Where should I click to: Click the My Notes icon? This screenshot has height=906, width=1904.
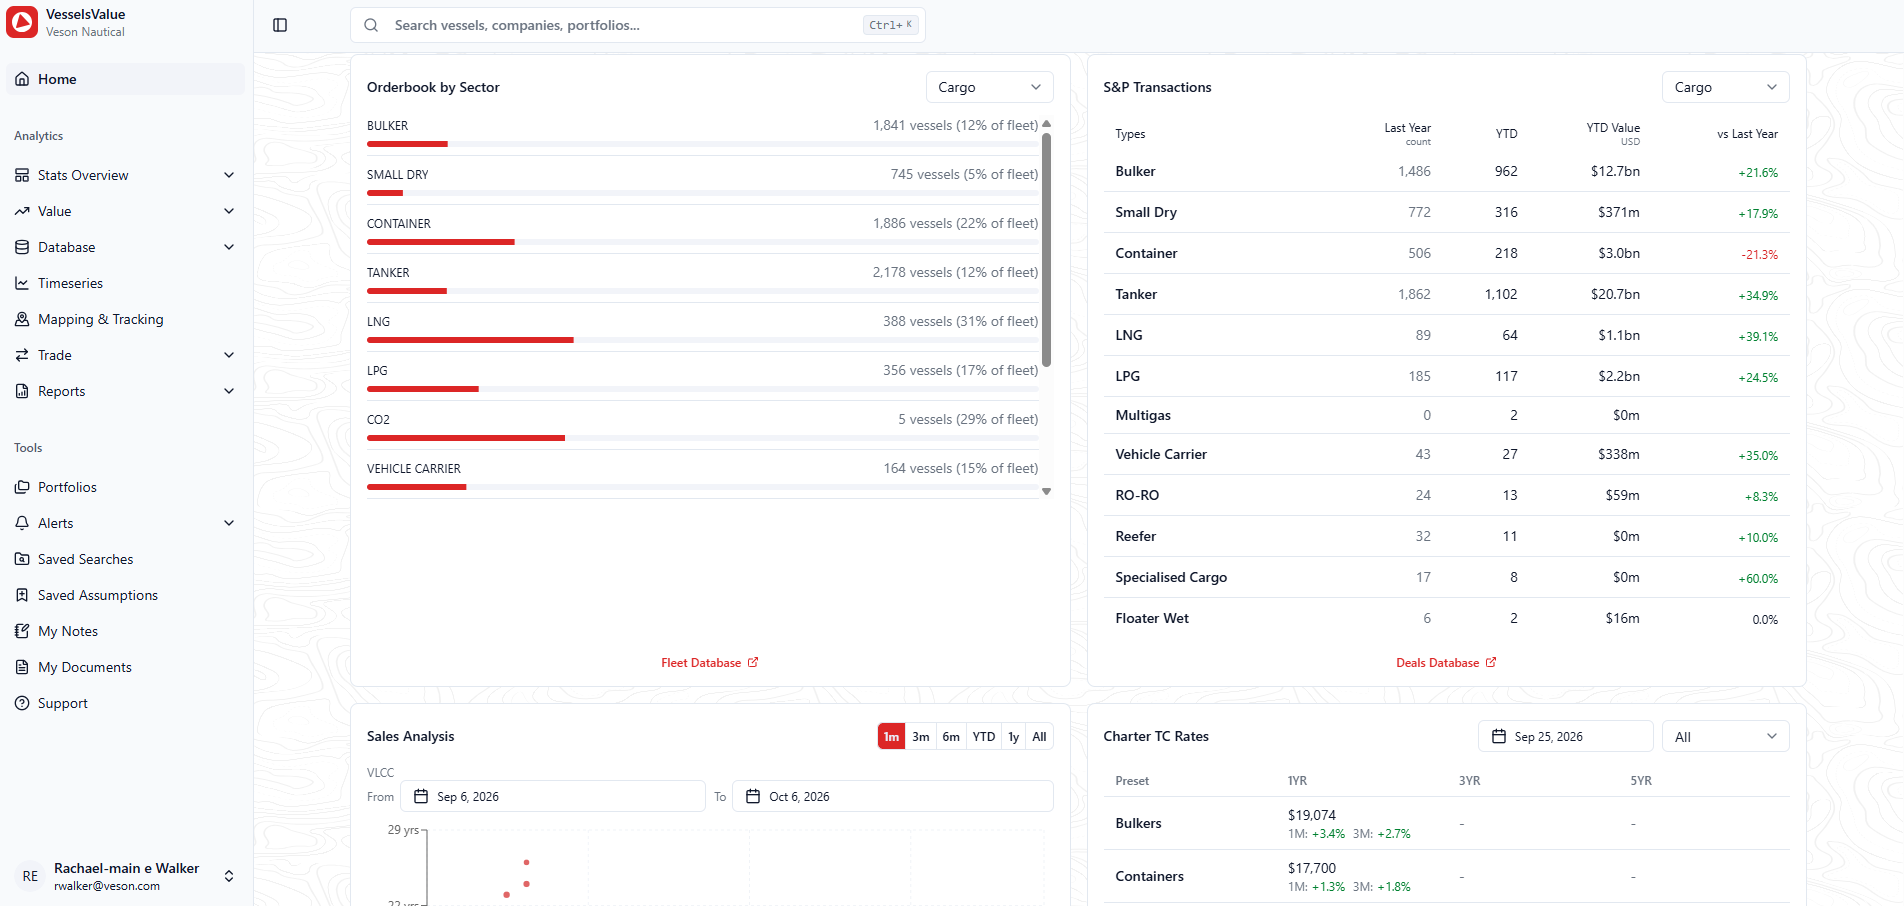pyautogui.click(x=22, y=631)
